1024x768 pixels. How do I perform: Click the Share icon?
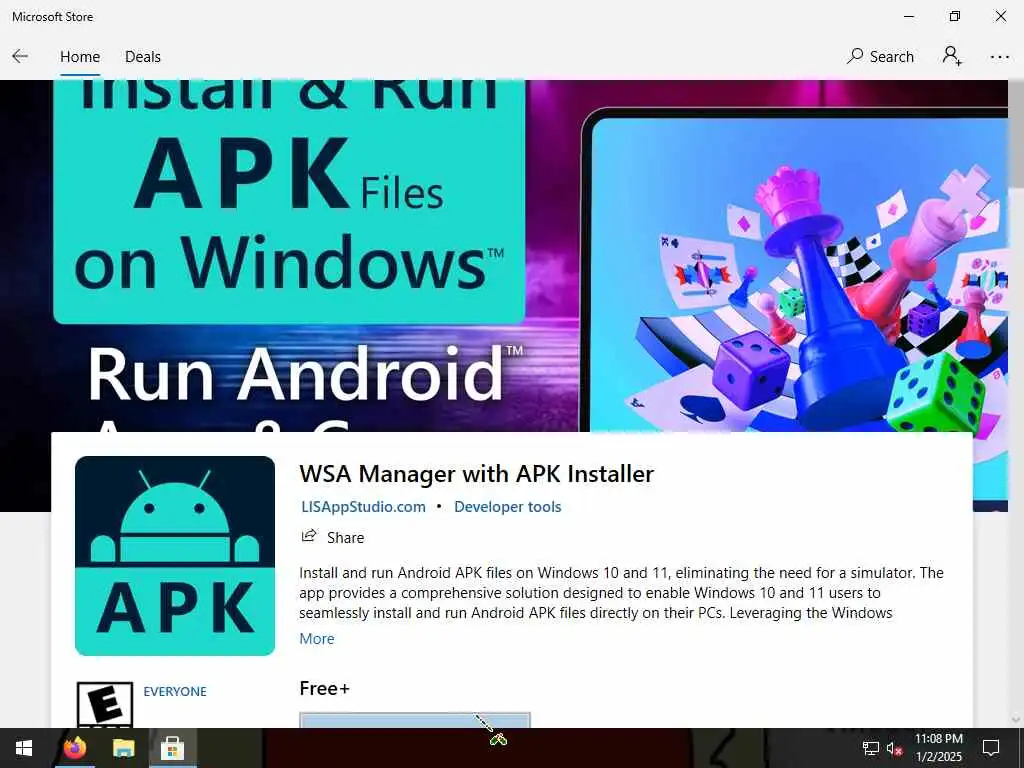[x=308, y=536]
